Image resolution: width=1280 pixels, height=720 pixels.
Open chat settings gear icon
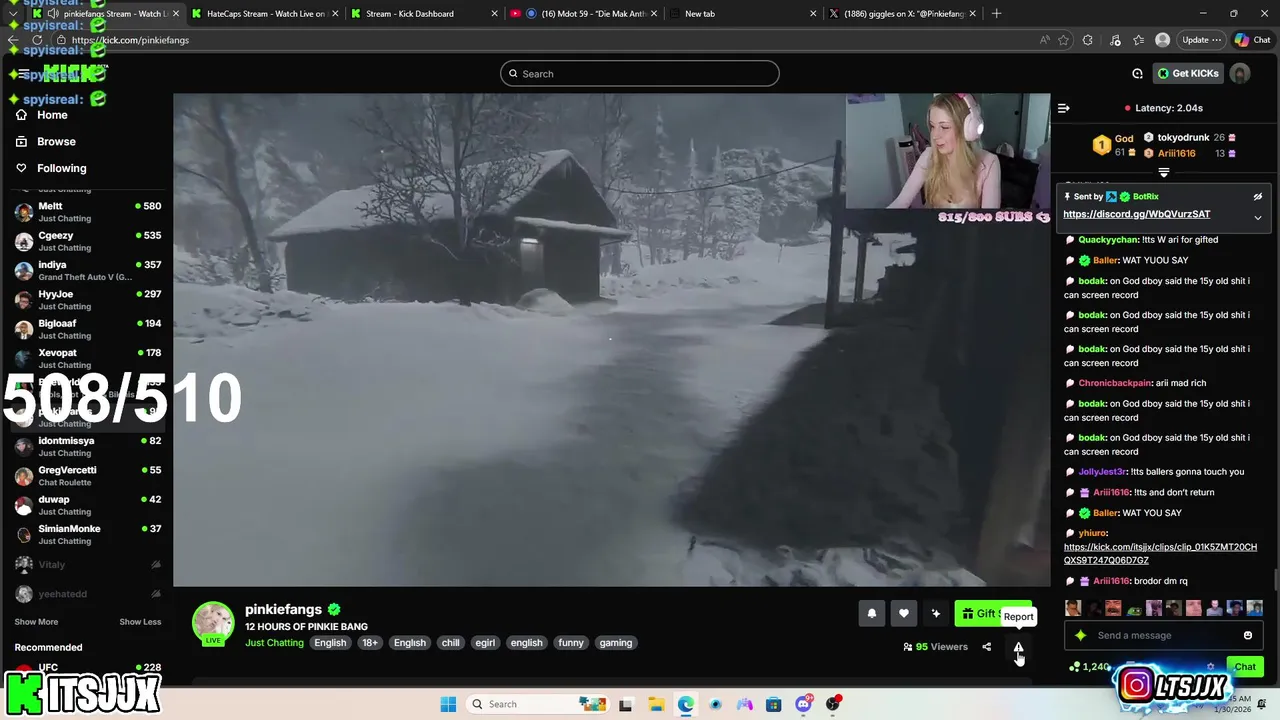(x=1210, y=667)
